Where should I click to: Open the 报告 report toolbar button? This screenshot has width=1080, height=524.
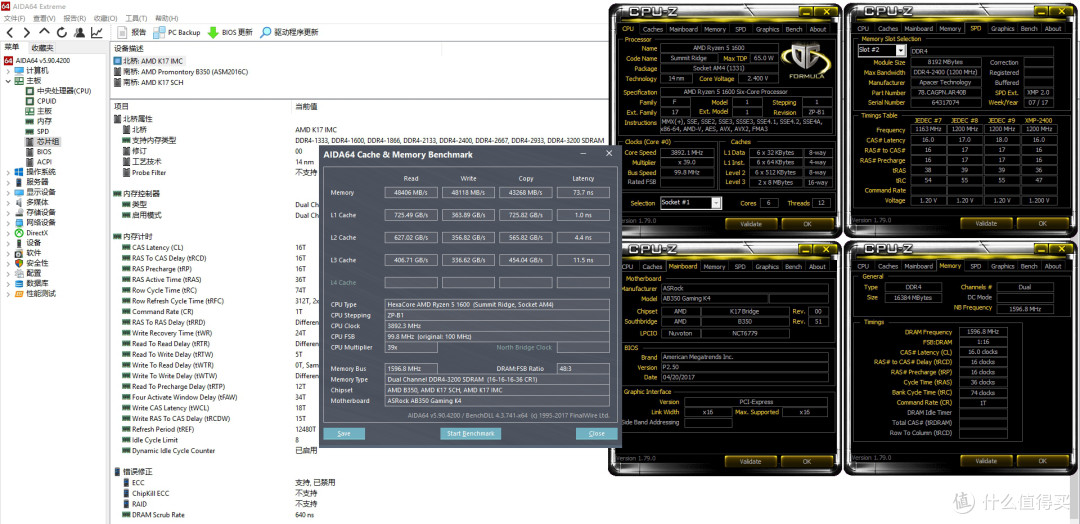click(132, 32)
